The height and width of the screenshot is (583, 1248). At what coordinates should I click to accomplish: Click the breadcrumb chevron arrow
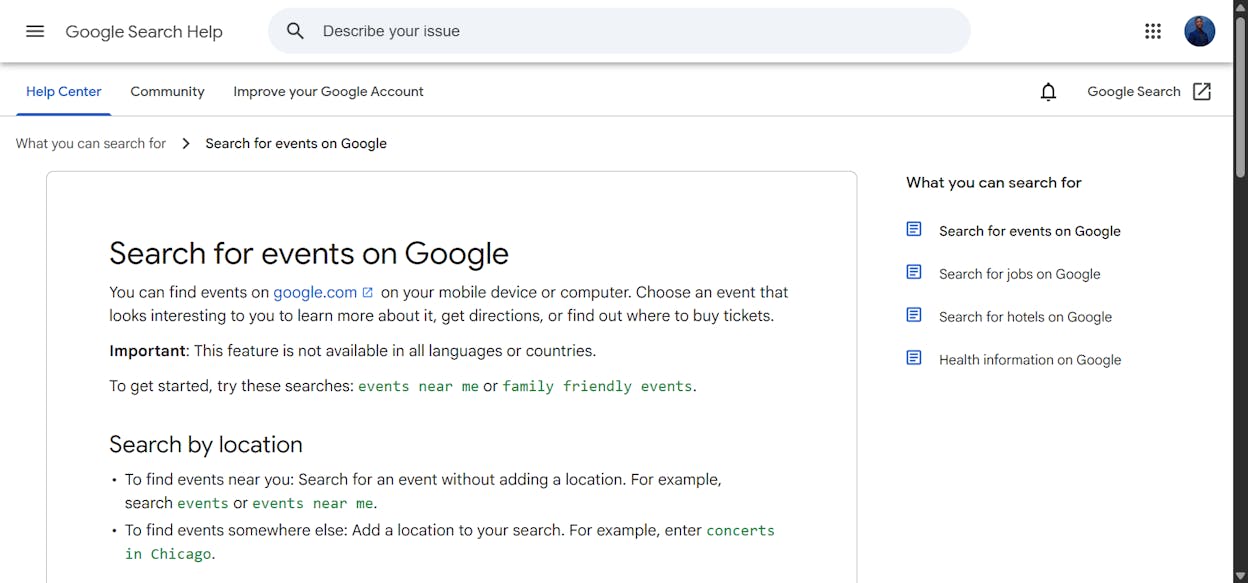click(186, 144)
